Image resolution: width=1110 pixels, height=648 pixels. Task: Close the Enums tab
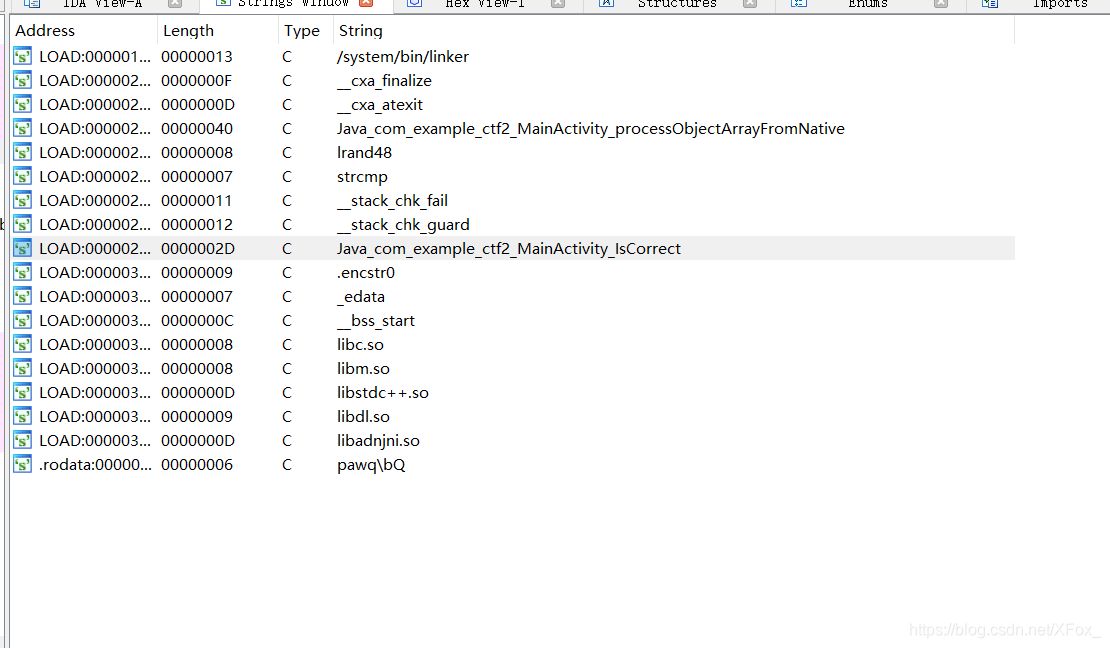[940, 3]
